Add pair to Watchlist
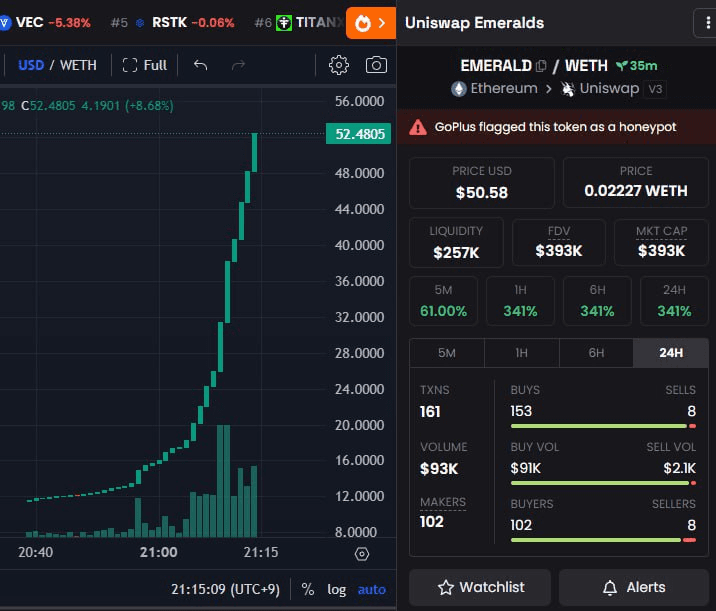Screen dimensions: 716x611 click(x=480, y=587)
